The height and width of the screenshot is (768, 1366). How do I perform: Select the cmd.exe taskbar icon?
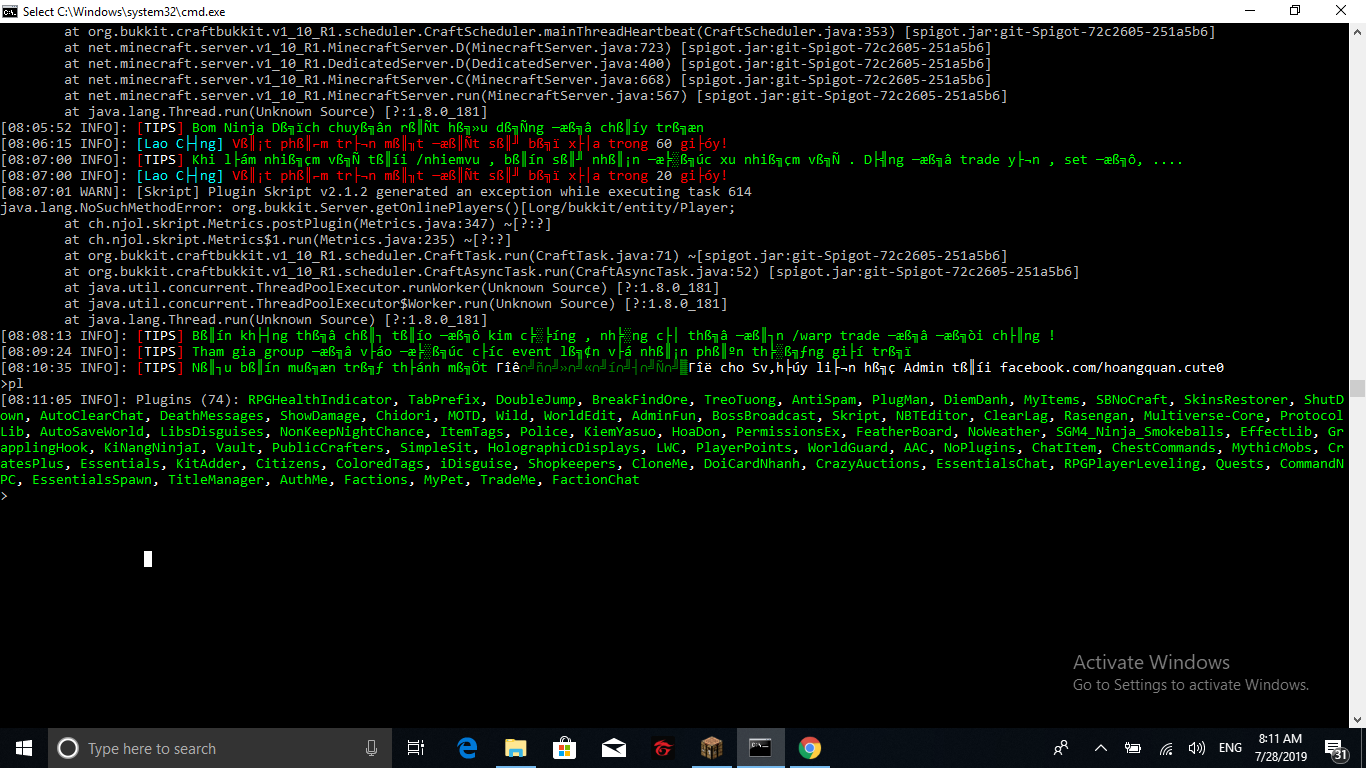point(760,748)
